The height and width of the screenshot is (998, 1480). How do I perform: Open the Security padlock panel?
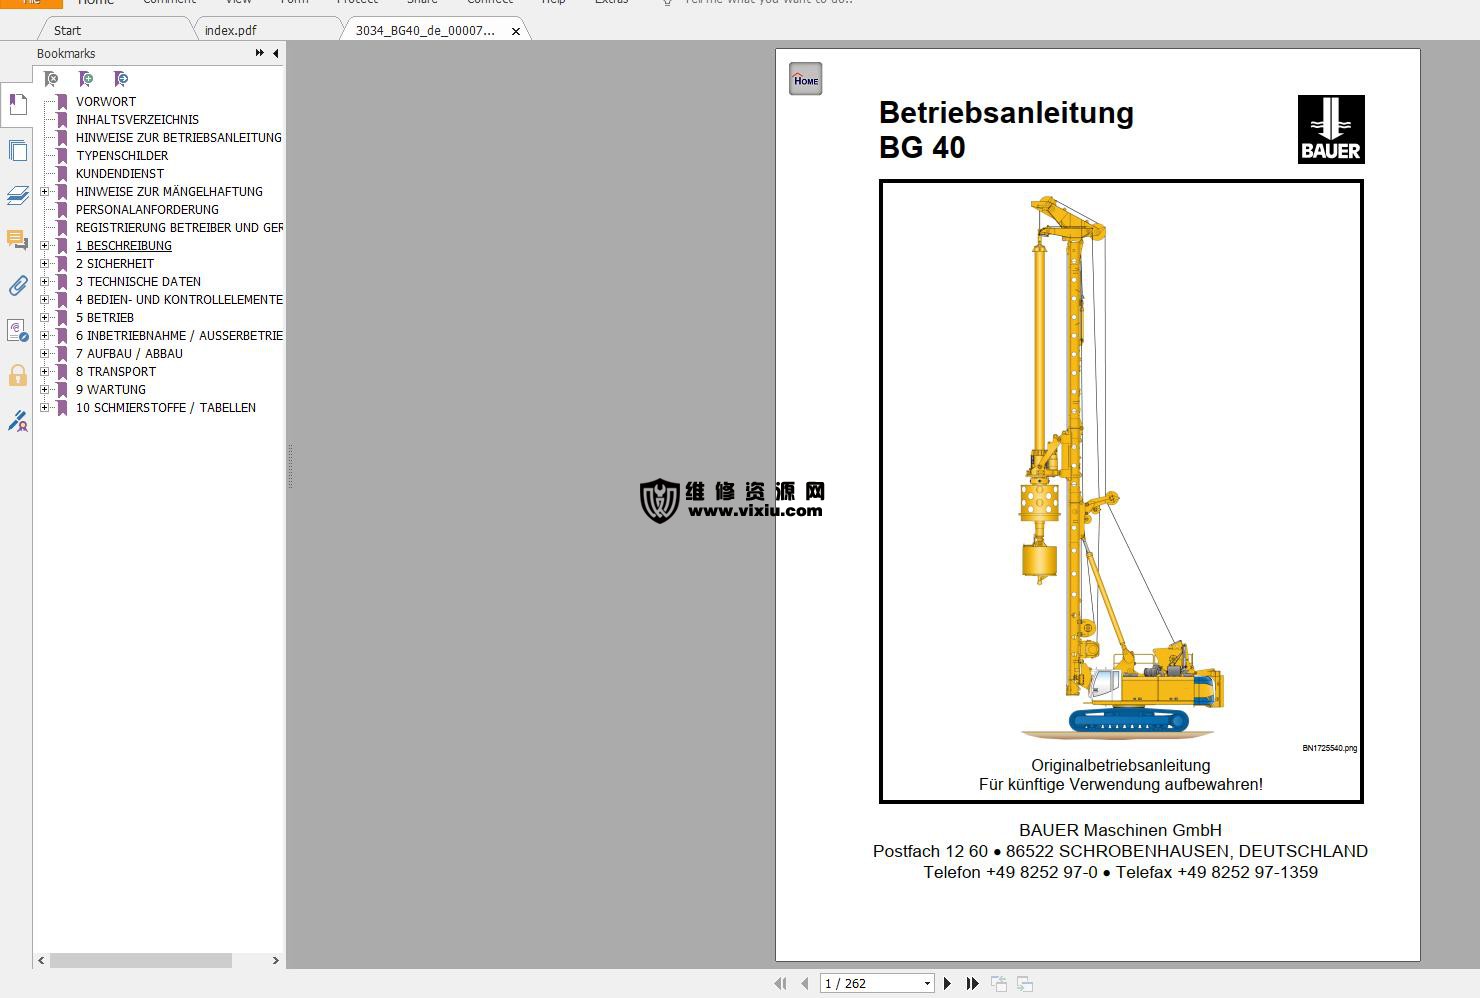(x=17, y=376)
